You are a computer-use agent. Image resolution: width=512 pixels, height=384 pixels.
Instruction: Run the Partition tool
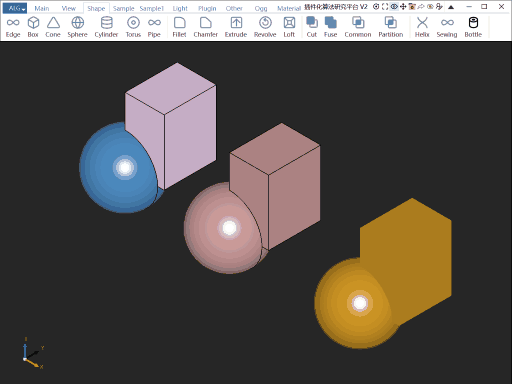point(391,27)
